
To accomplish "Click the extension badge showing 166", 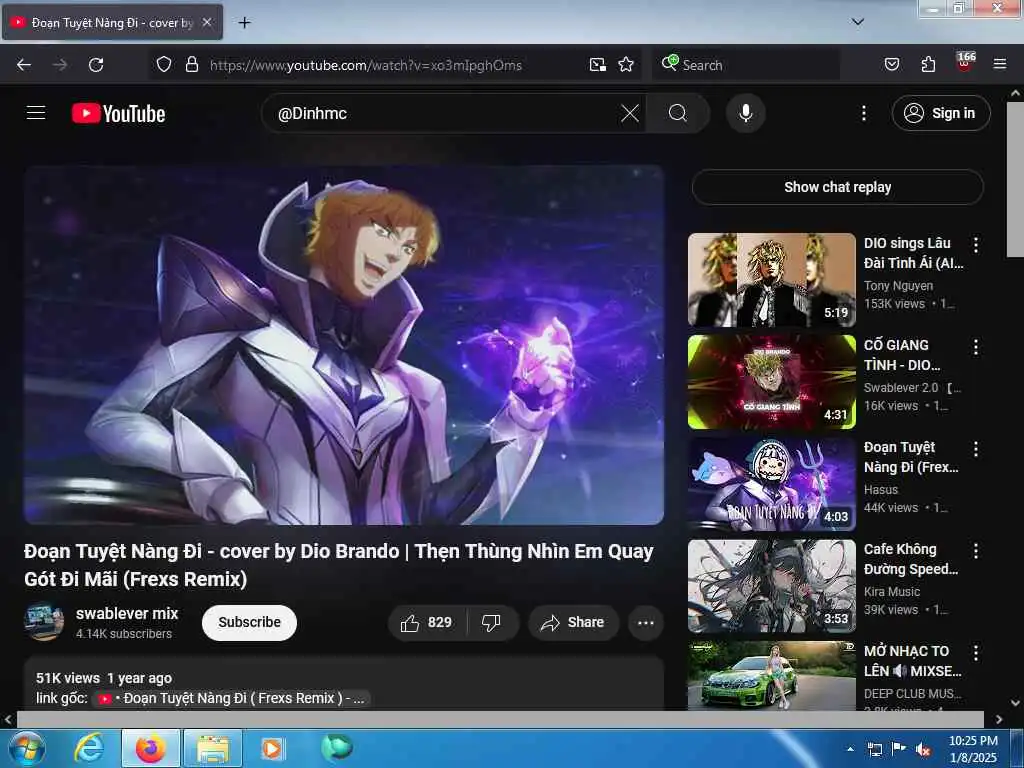I will tap(965, 62).
